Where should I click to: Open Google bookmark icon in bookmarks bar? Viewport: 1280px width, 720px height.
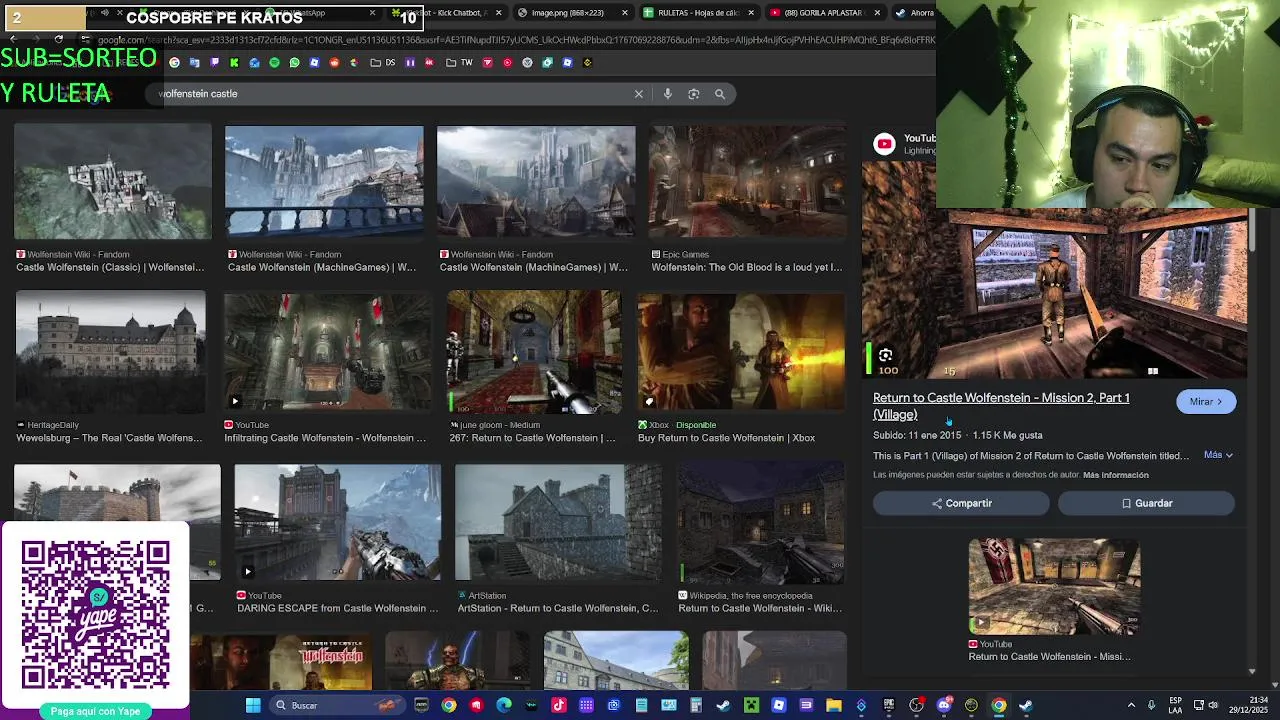(174, 62)
